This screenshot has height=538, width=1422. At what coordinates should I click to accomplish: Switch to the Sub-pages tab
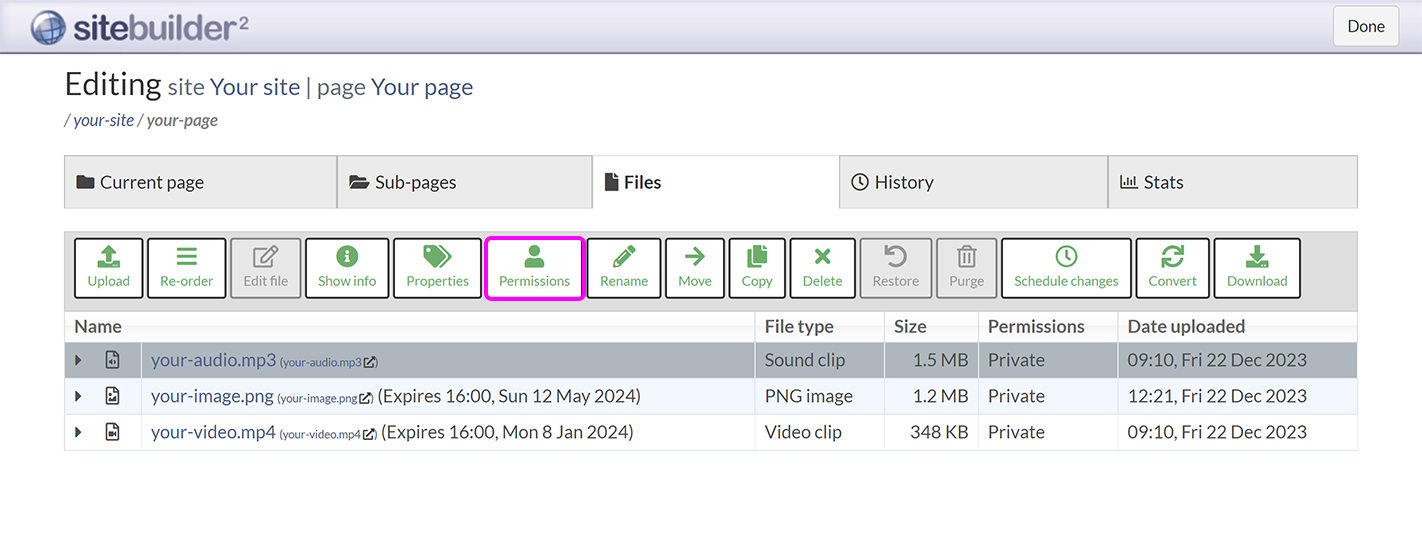pos(464,182)
